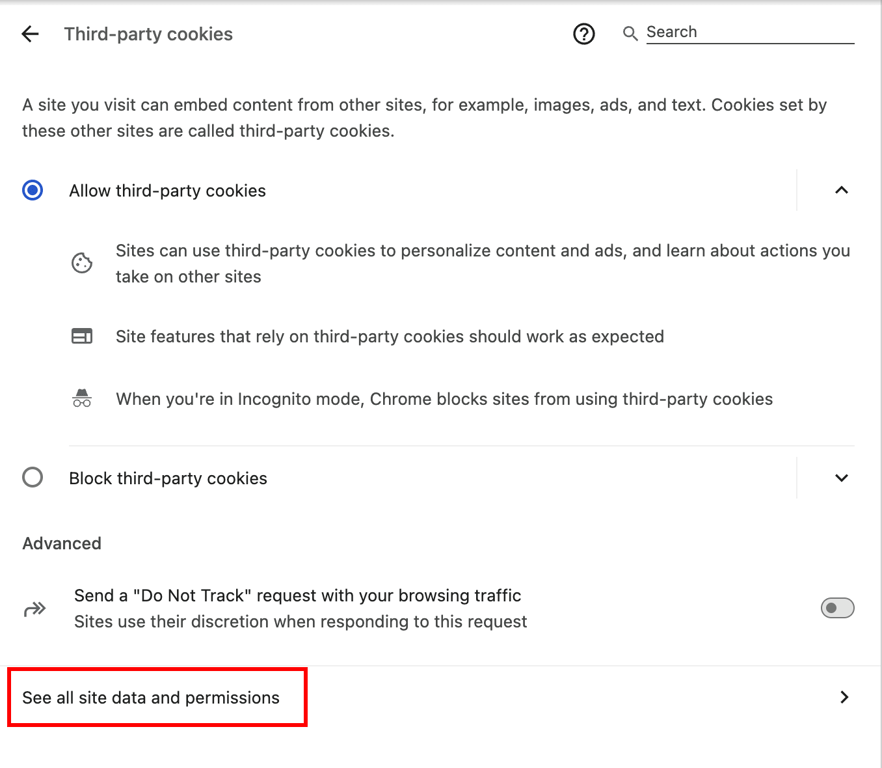This screenshot has width=882, height=768.
Task: Click the Incognito spy icon
Action: (81, 398)
